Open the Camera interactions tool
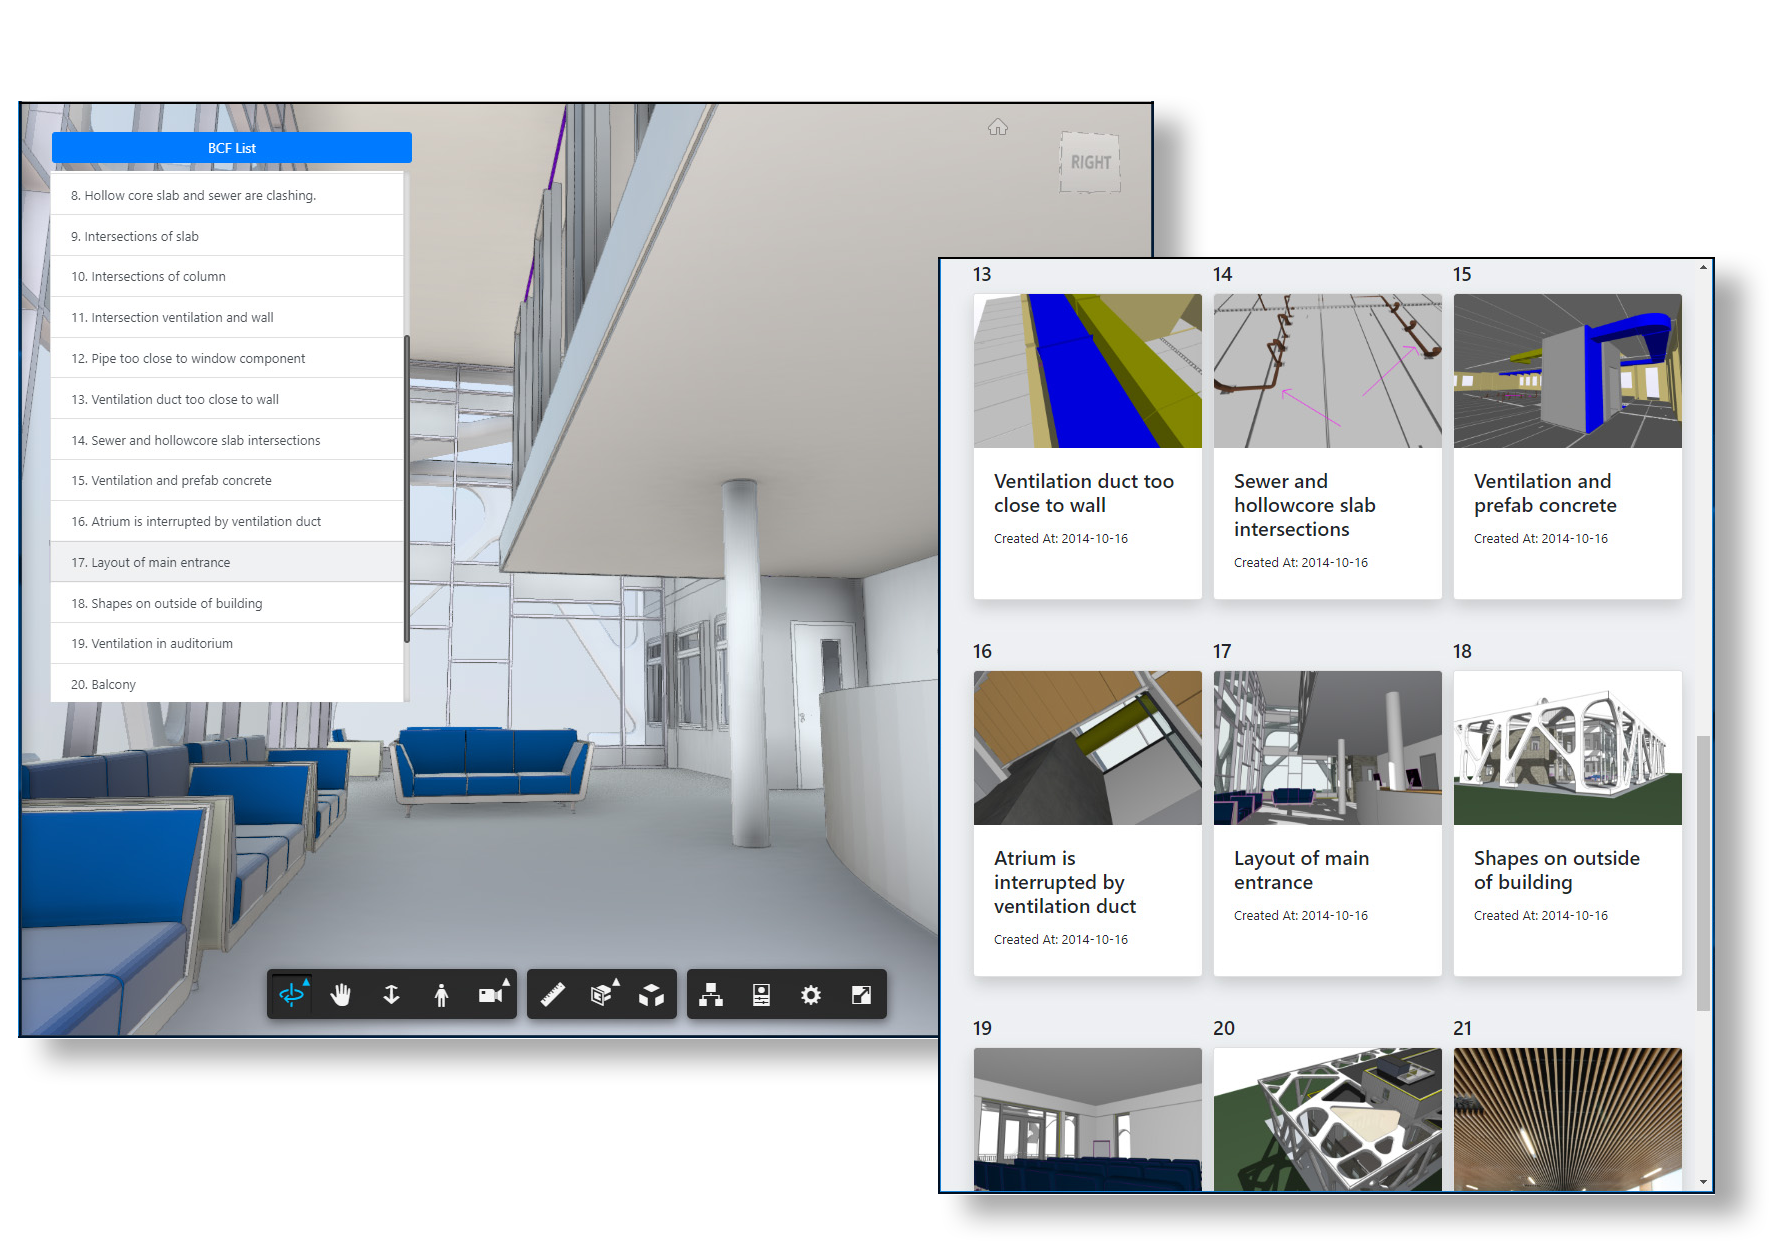Image resolution: width=1777 pixels, height=1256 pixels. [490, 994]
